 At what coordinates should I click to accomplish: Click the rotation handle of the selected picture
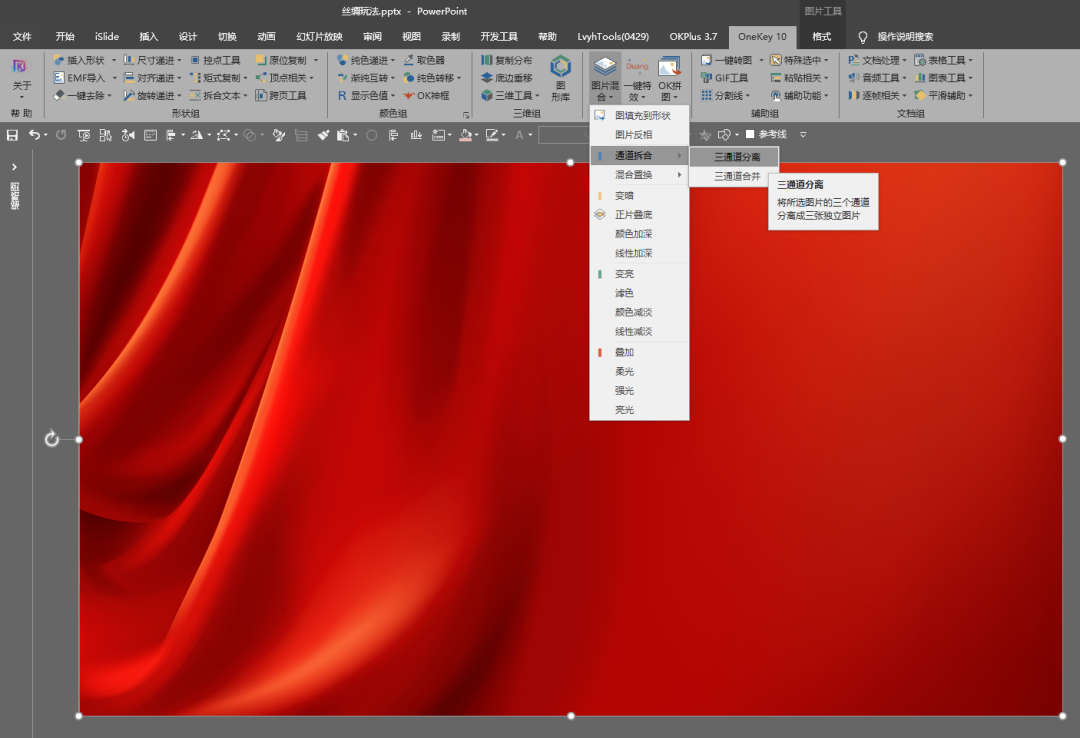(52, 439)
